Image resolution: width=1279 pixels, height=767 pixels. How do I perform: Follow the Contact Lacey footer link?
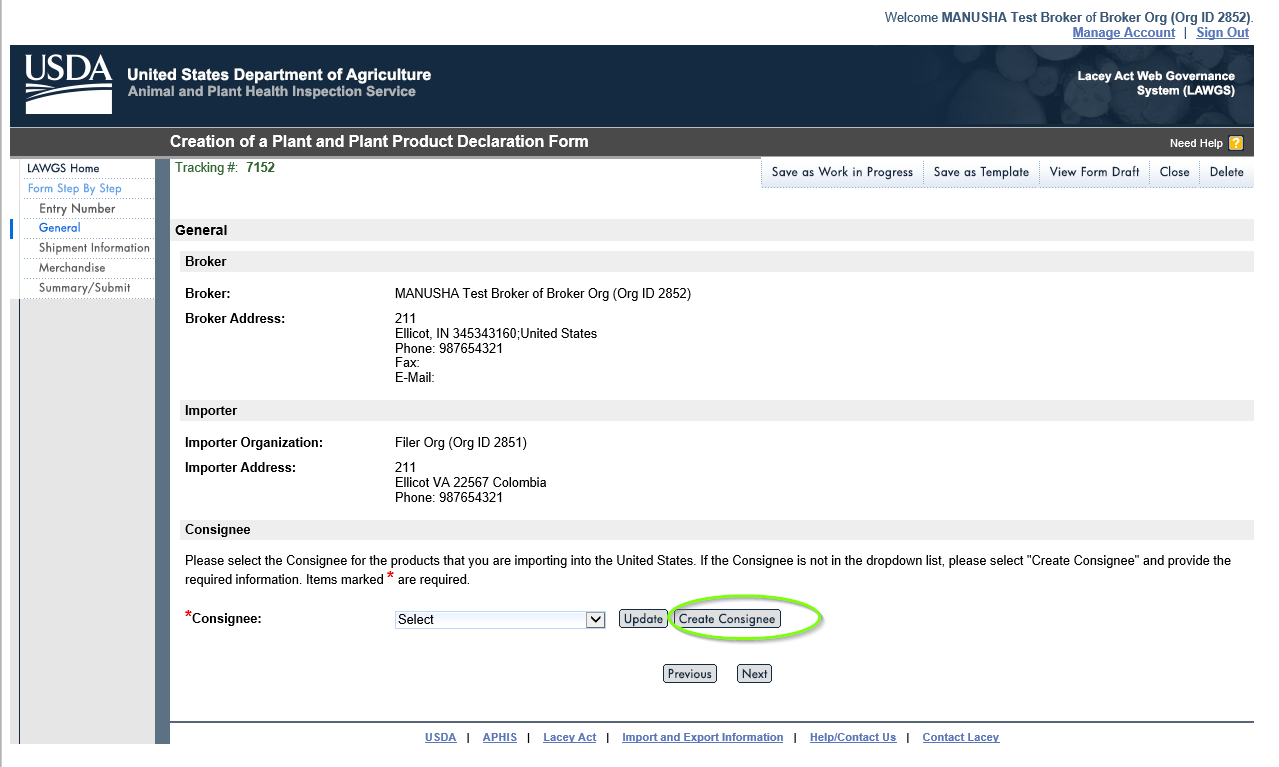point(960,738)
